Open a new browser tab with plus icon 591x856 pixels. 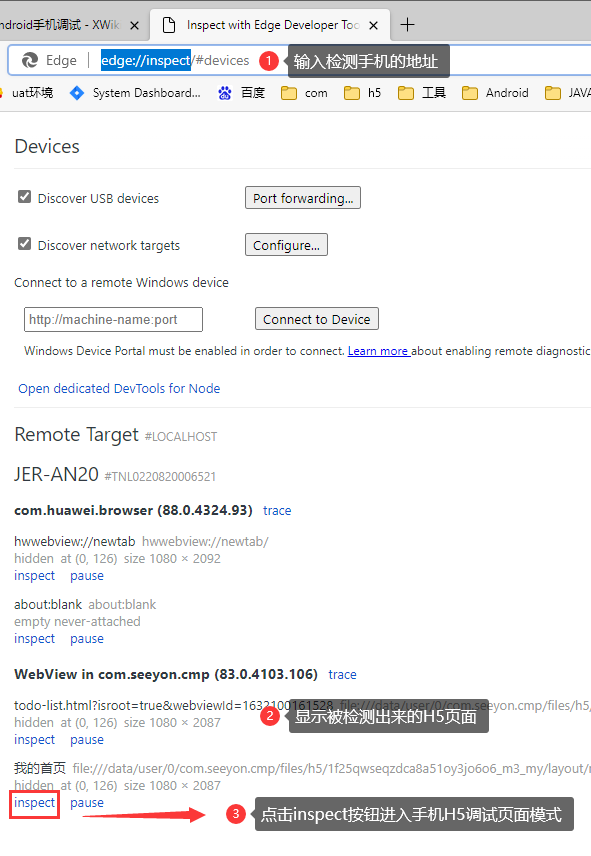407,25
